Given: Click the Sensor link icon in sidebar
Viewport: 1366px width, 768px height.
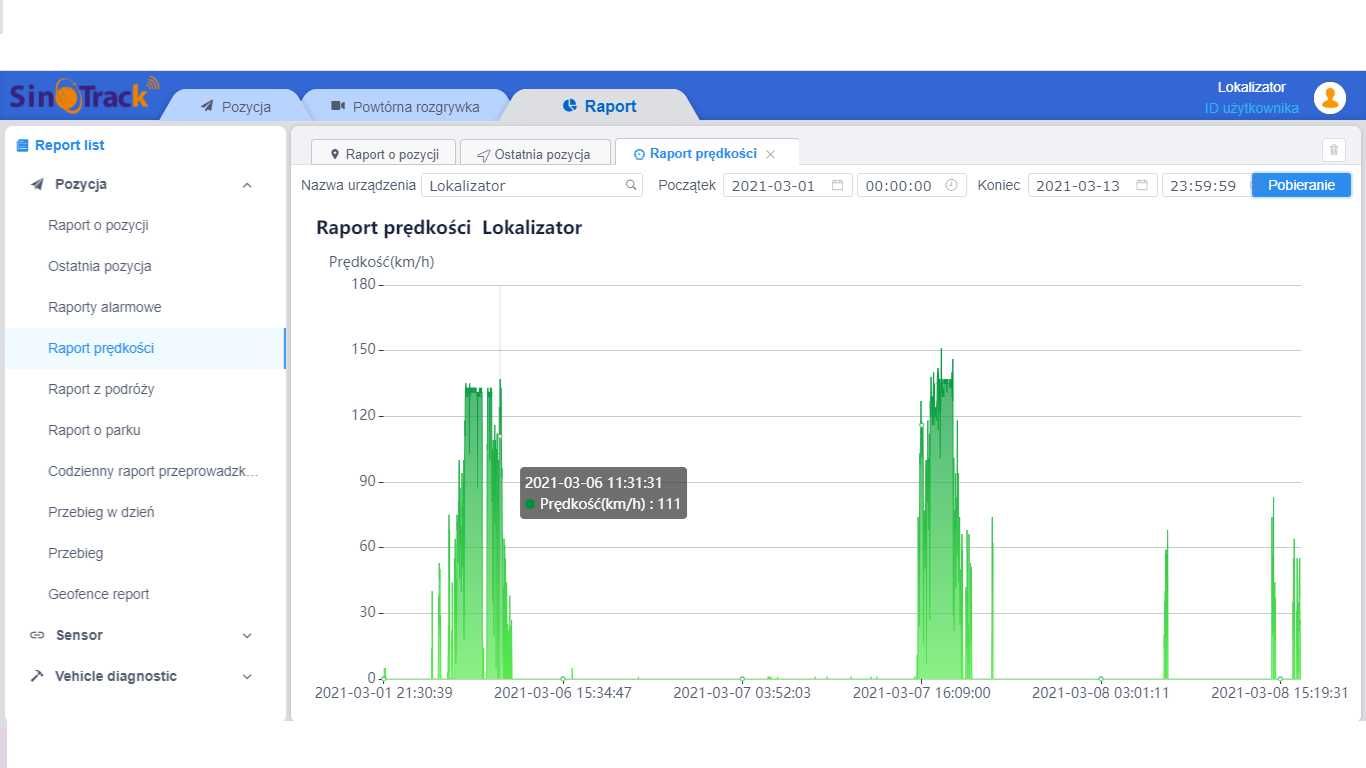Looking at the screenshot, I should coord(37,635).
